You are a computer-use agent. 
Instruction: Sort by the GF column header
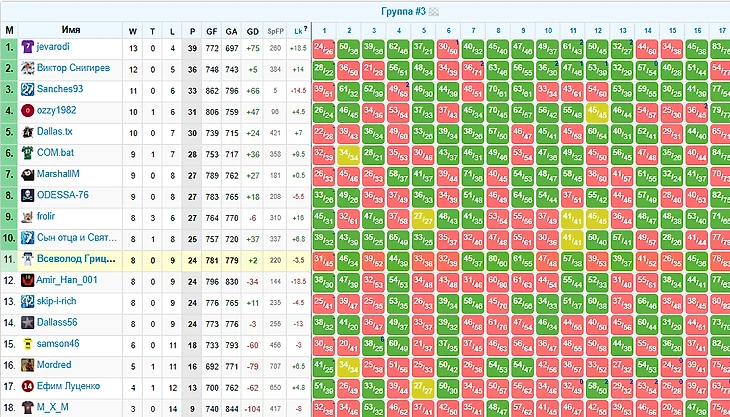click(x=212, y=32)
